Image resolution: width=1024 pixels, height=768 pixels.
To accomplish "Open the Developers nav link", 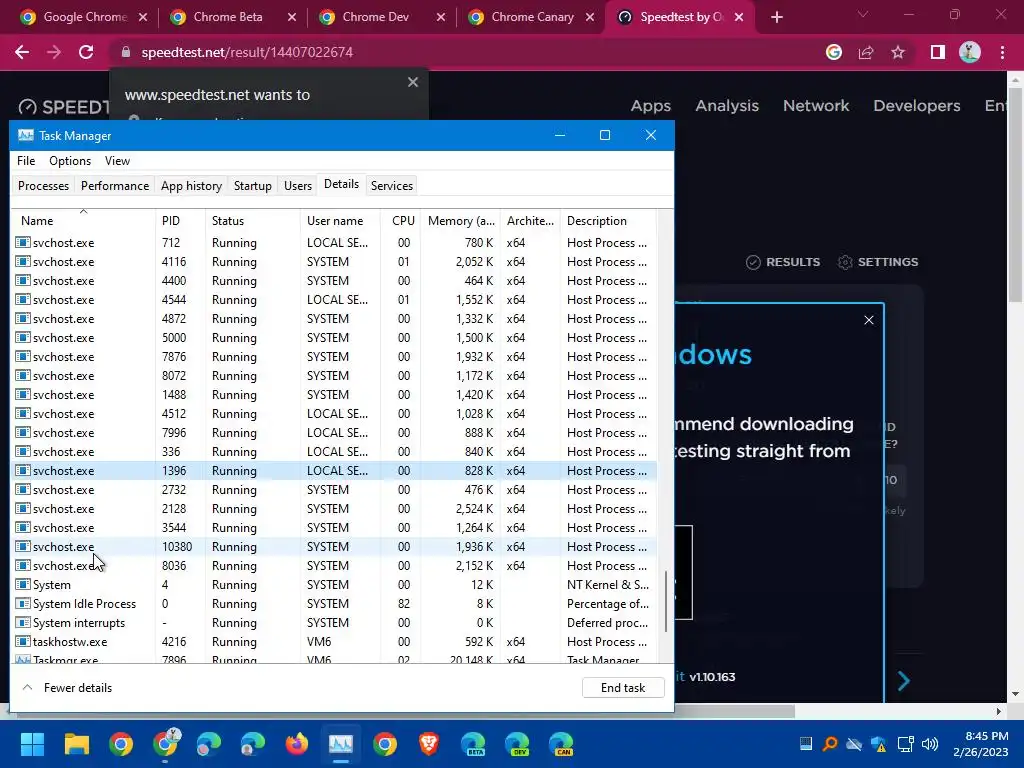I will pyautogui.click(x=917, y=106).
